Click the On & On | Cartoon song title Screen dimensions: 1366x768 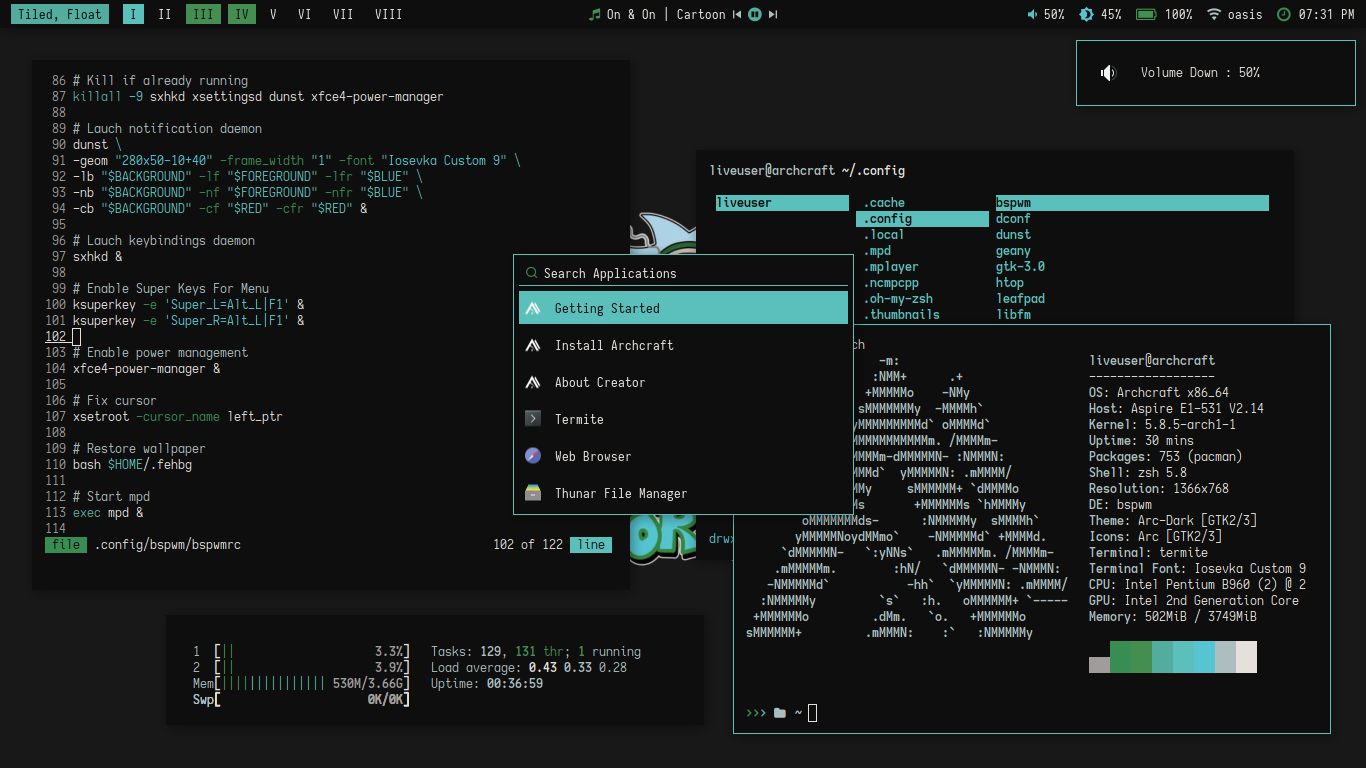point(666,14)
